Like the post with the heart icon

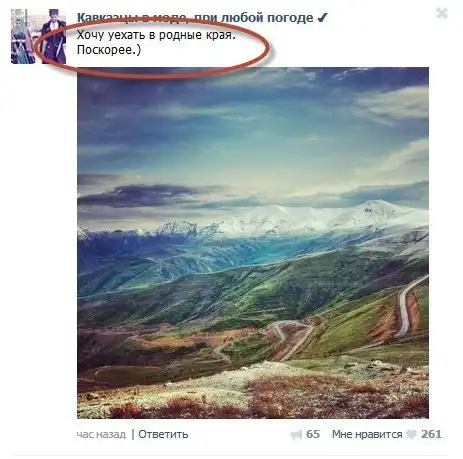point(412,434)
